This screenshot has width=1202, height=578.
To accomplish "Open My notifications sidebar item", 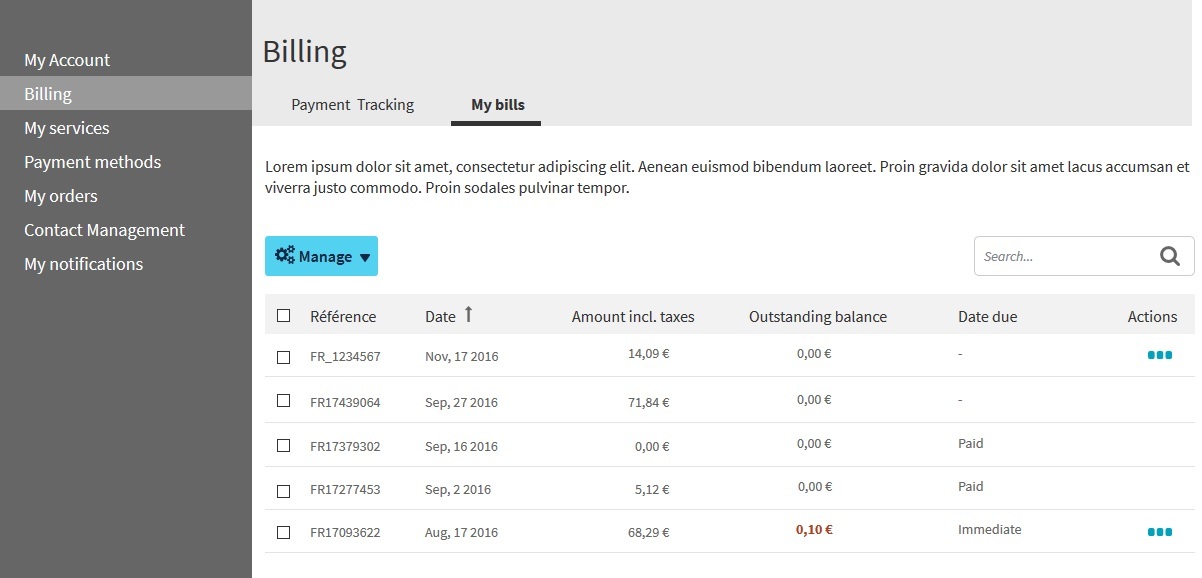I will point(83,264).
